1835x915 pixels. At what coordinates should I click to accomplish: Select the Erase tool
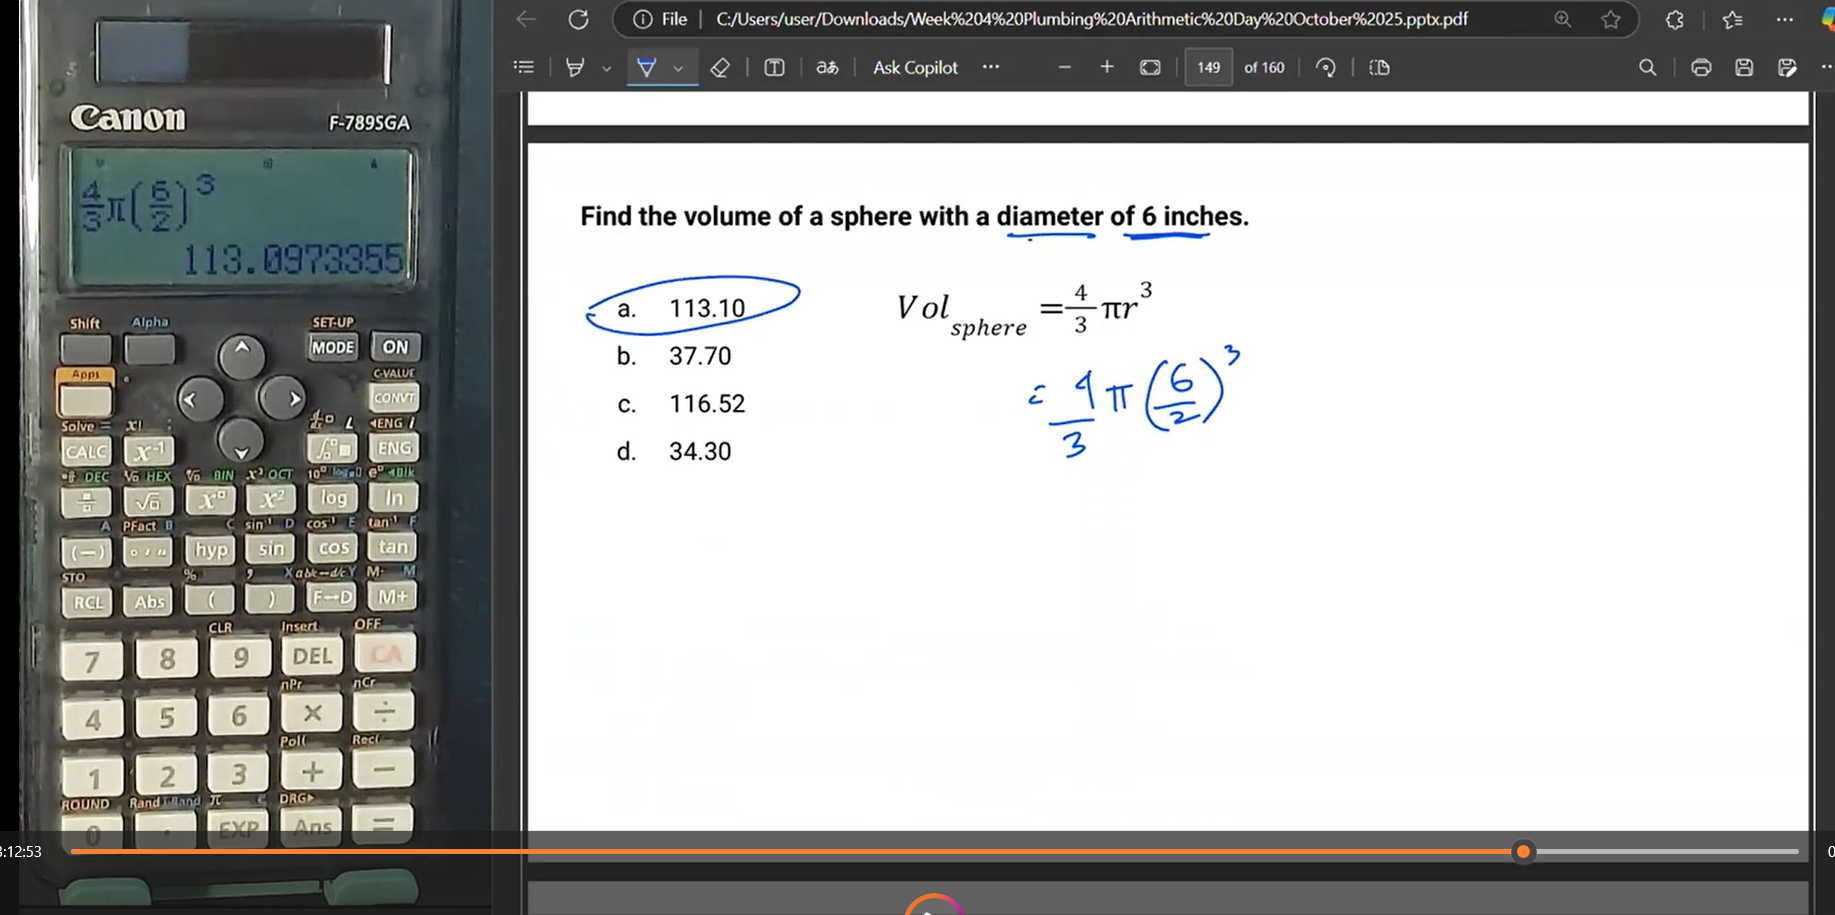[x=720, y=67]
